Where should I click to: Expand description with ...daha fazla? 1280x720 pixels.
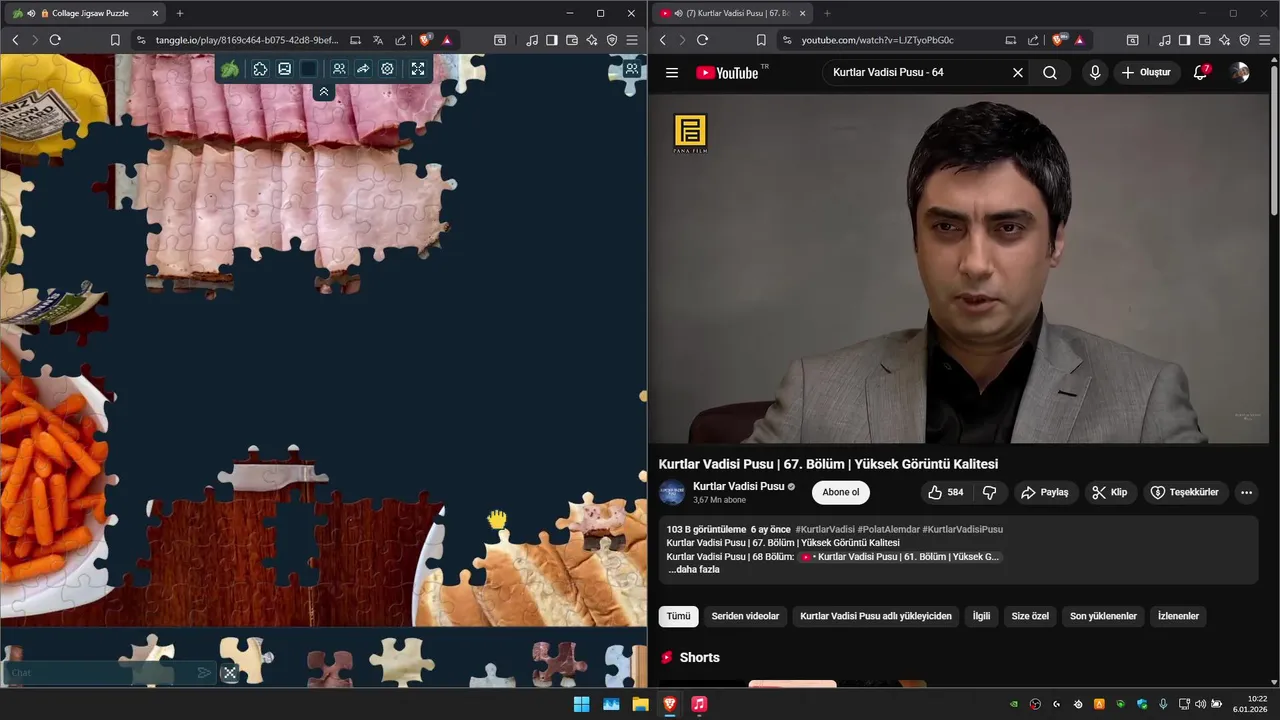(x=694, y=570)
